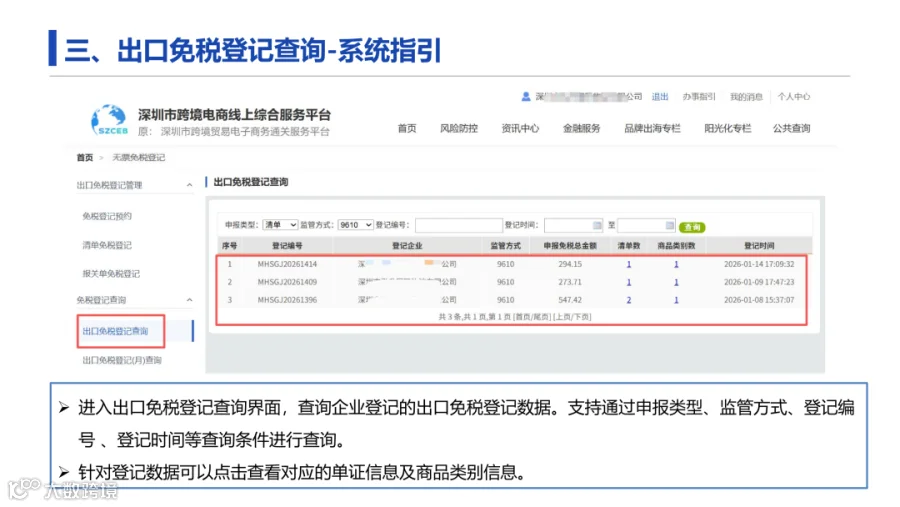Go to 首页 in the main navigation
Viewport: 900px width, 507px height.
pyautogui.click(x=407, y=128)
